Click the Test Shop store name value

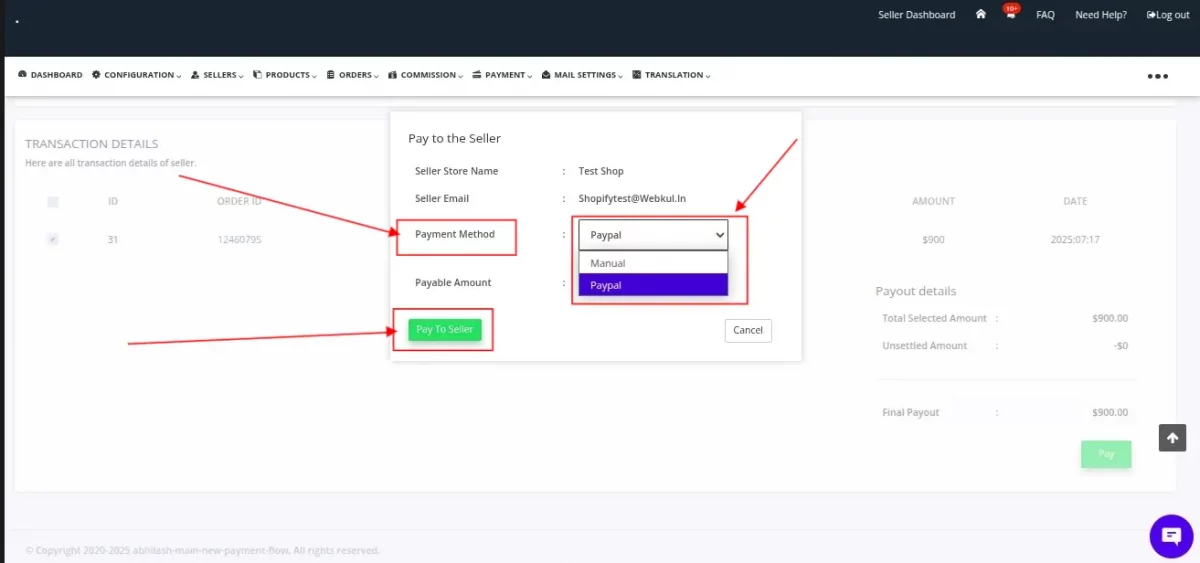tap(601, 171)
